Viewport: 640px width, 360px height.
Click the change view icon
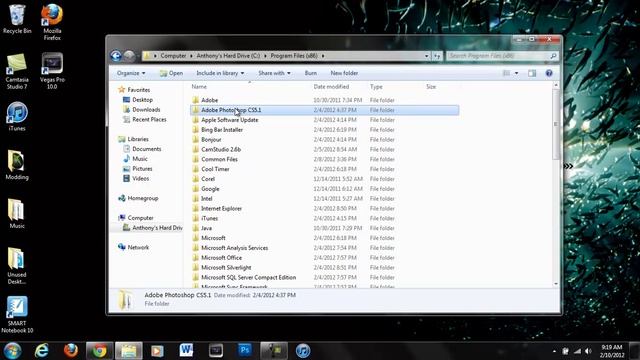coord(507,73)
